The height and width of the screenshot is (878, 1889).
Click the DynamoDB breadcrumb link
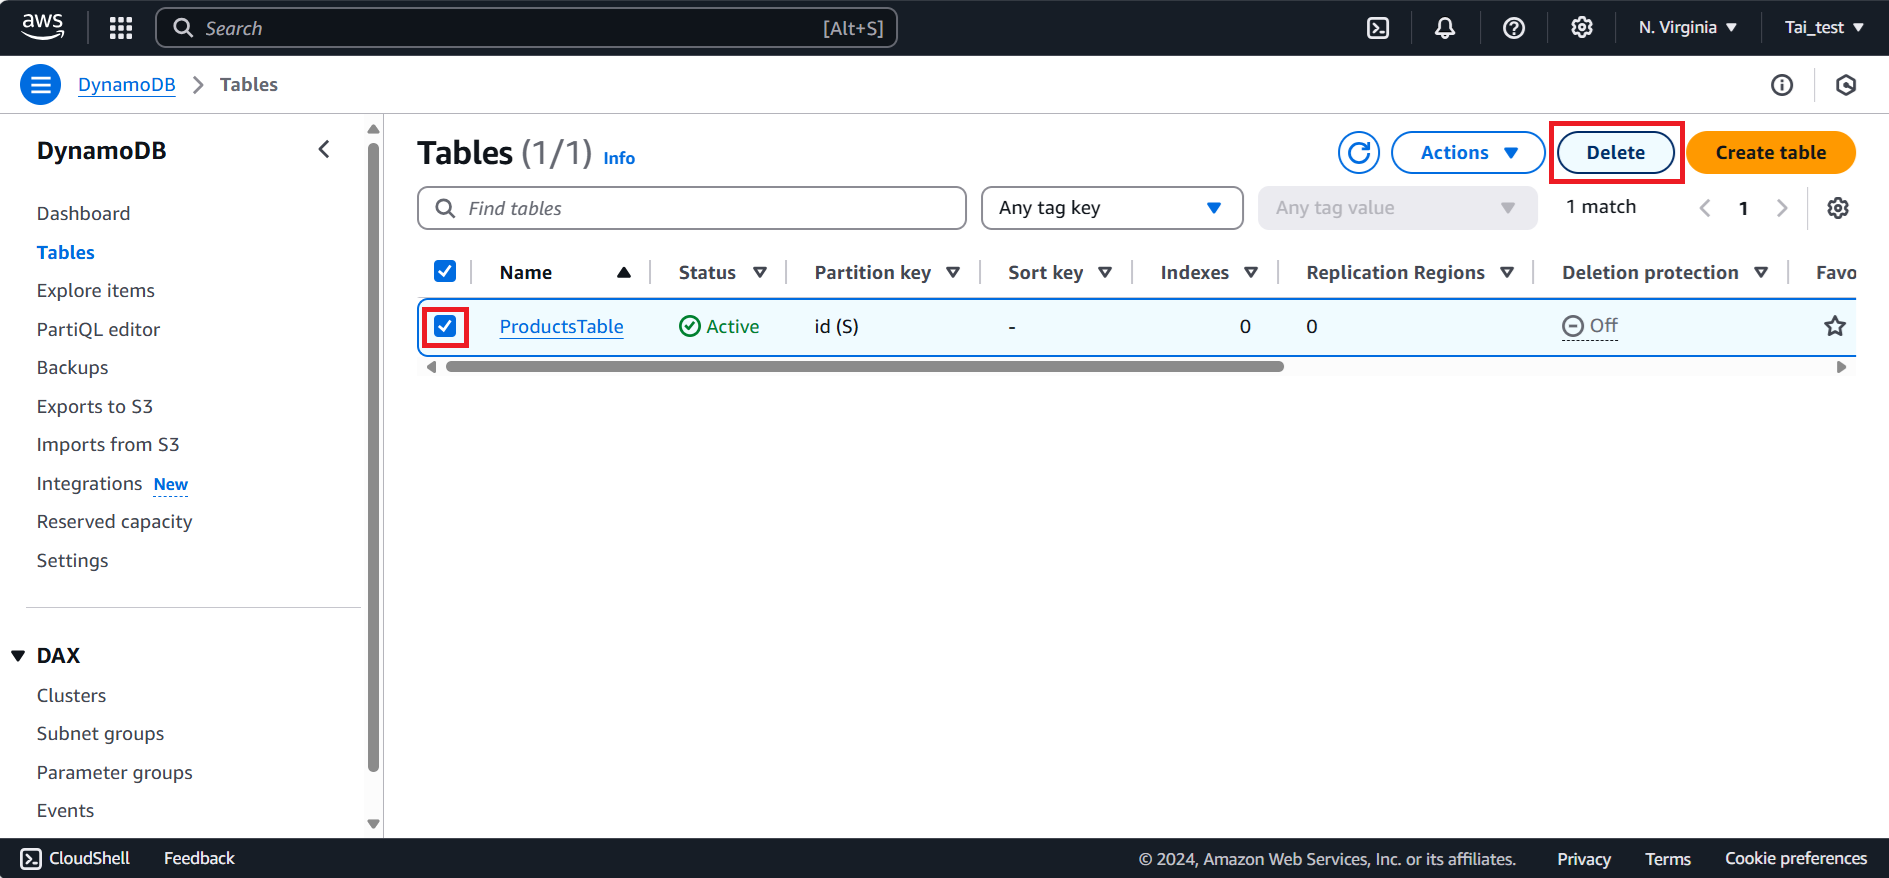point(127,85)
